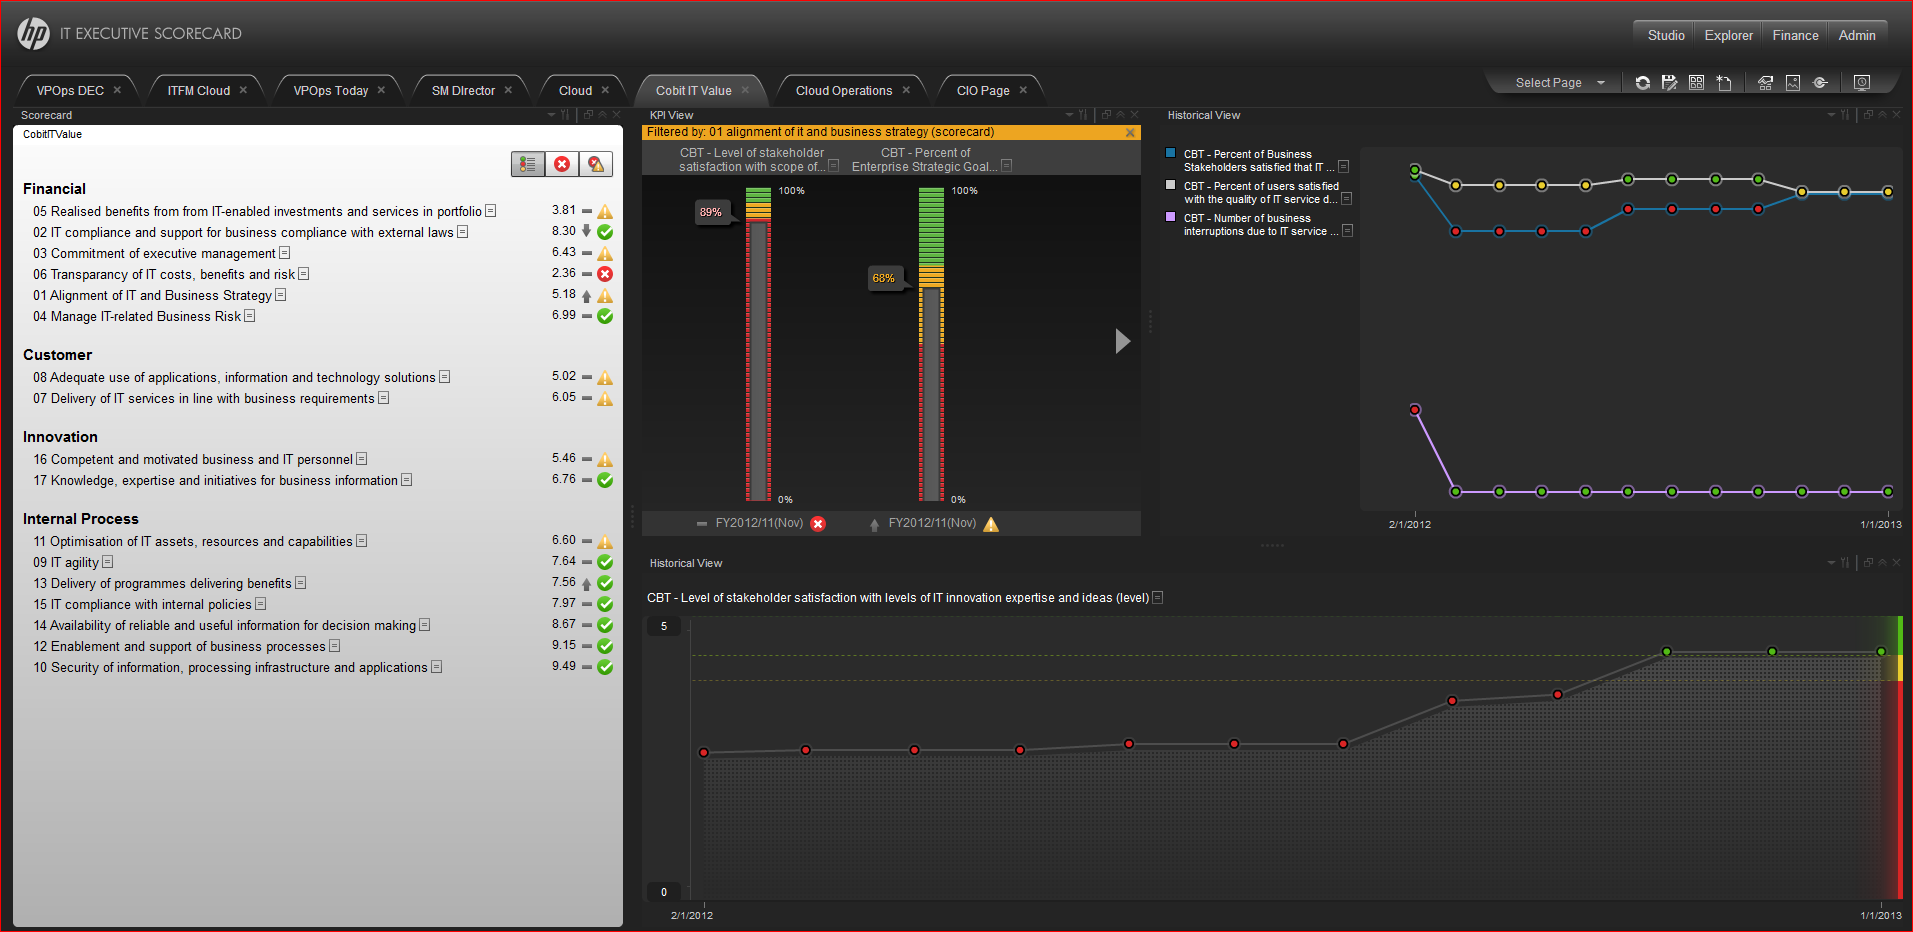Expand details icon beside 04 Manage IT-related Business Risk

coord(250,316)
